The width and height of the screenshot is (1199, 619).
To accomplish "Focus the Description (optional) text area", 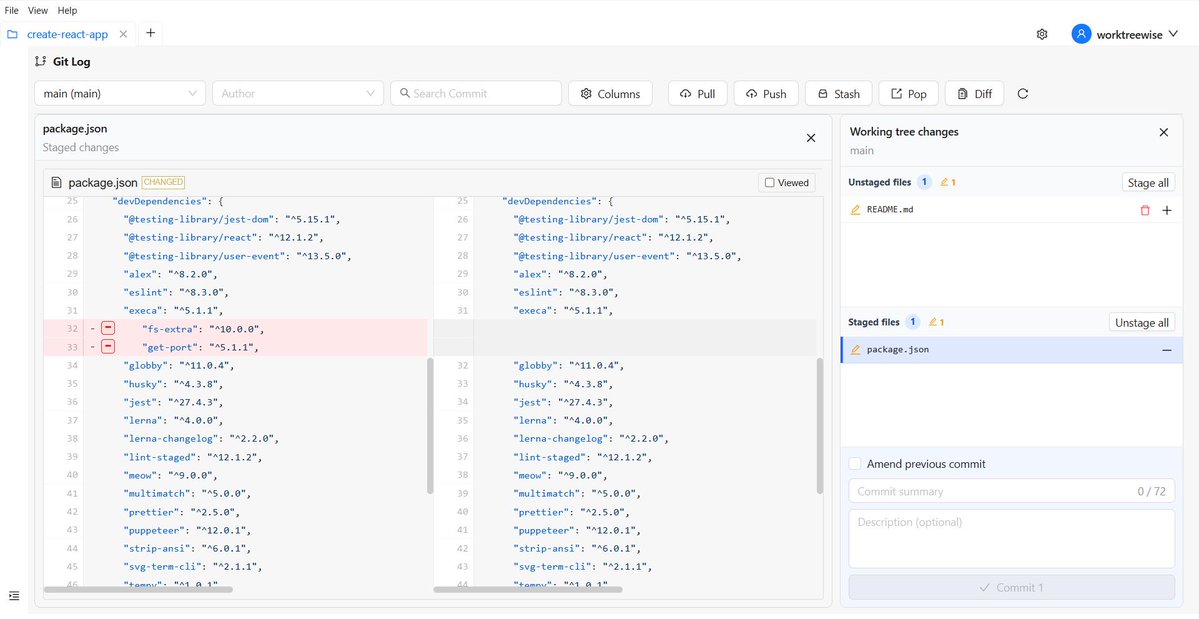I will tap(1012, 539).
